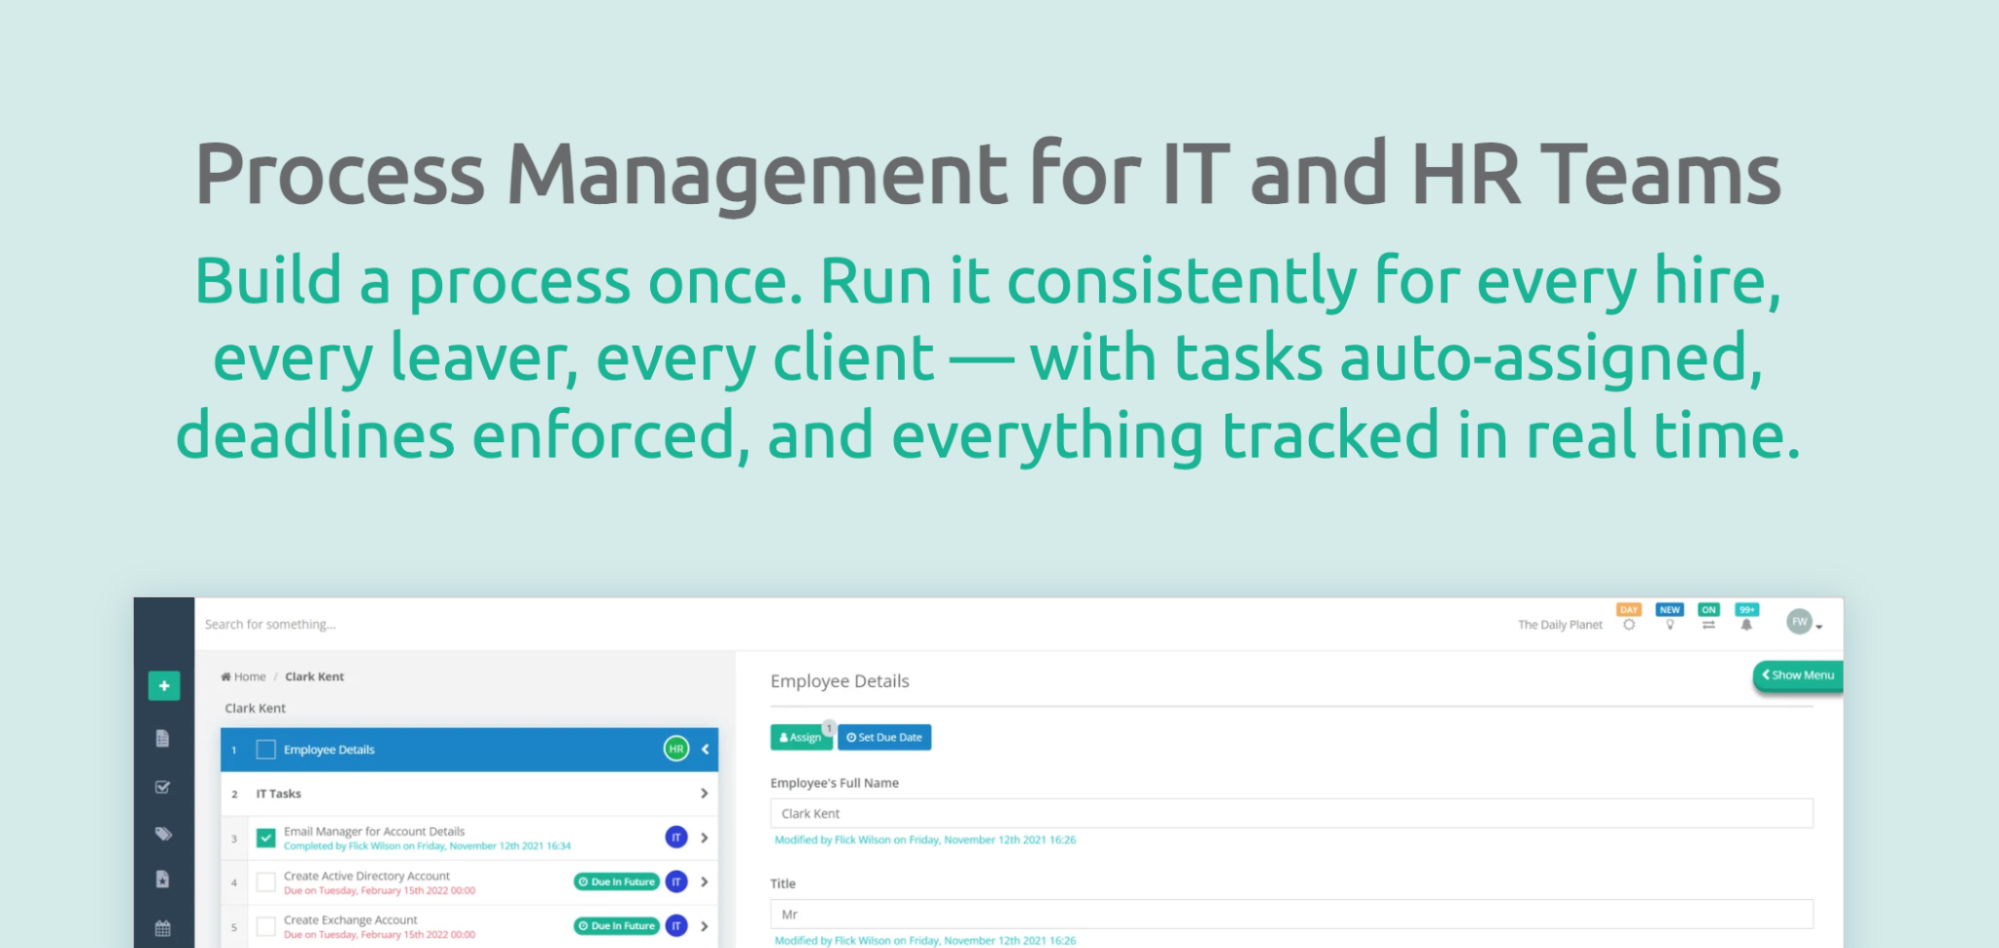Click Due In Future badge on Active Directory row
The width and height of the screenshot is (1999, 948).
(617, 882)
